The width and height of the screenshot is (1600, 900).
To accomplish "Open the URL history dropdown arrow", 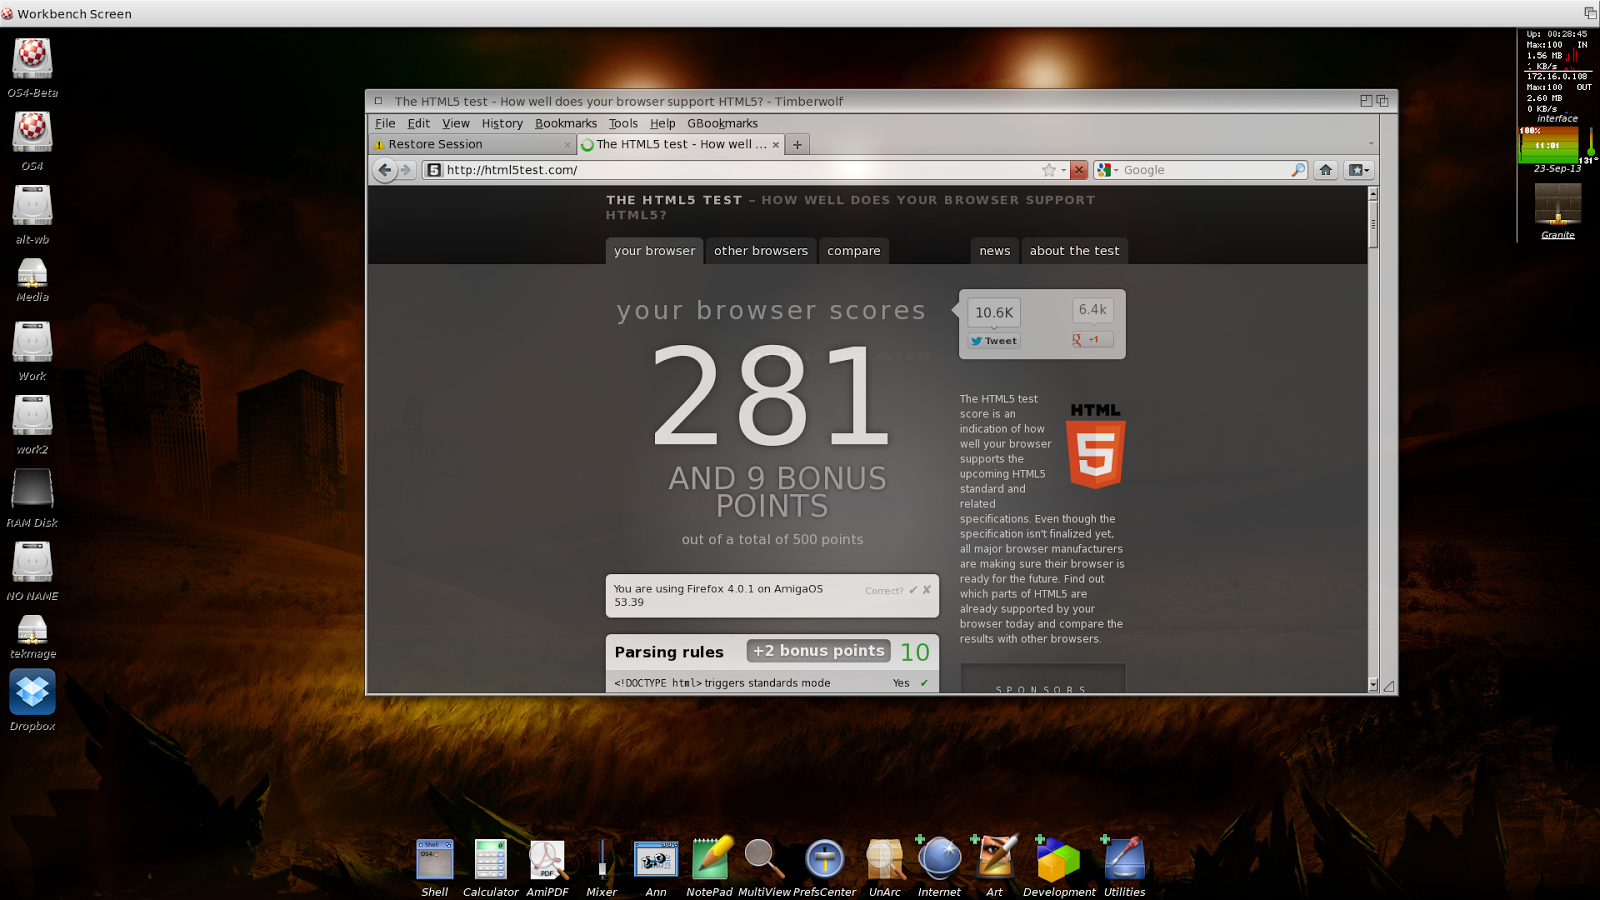I will pos(1063,170).
